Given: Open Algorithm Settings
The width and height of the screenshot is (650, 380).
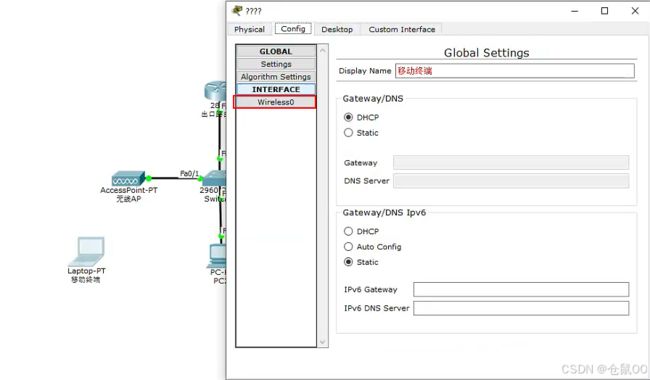Looking at the screenshot, I should coord(276,77).
